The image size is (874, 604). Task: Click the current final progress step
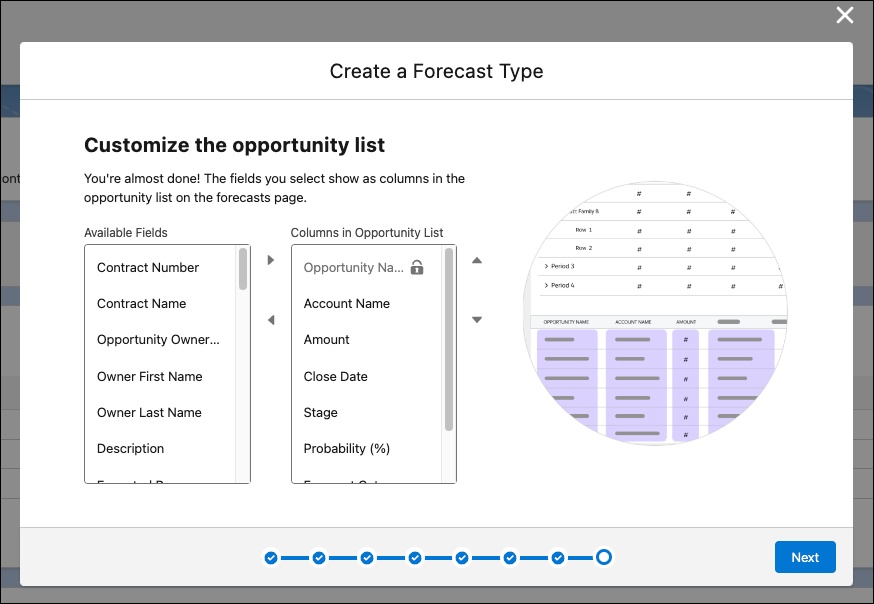click(x=604, y=557)
